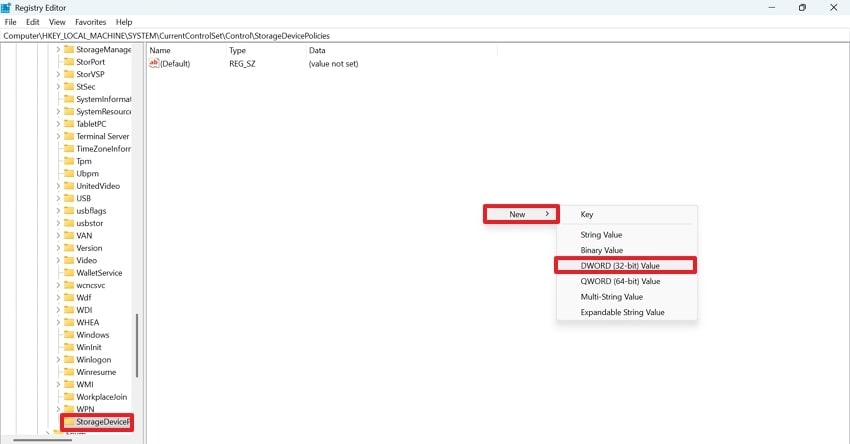
Task: Open the Help menu
Action: (x=124, y=22)
